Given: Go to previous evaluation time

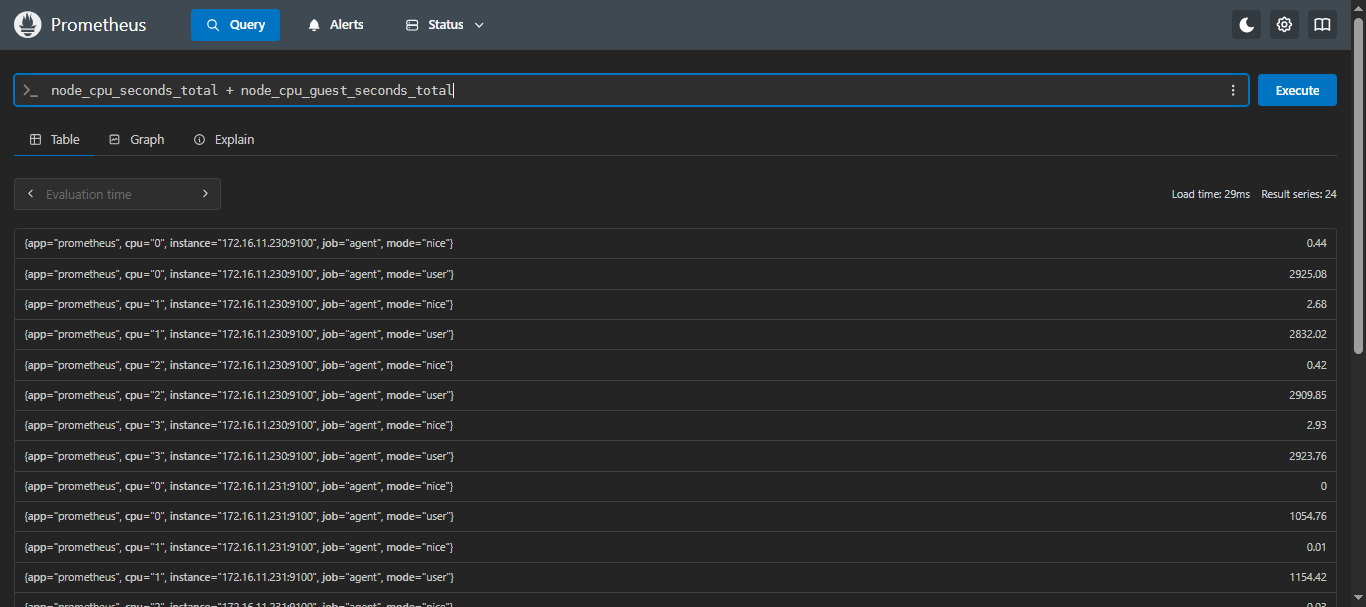Looking at the screenshot, I should (x=31, y=194).
